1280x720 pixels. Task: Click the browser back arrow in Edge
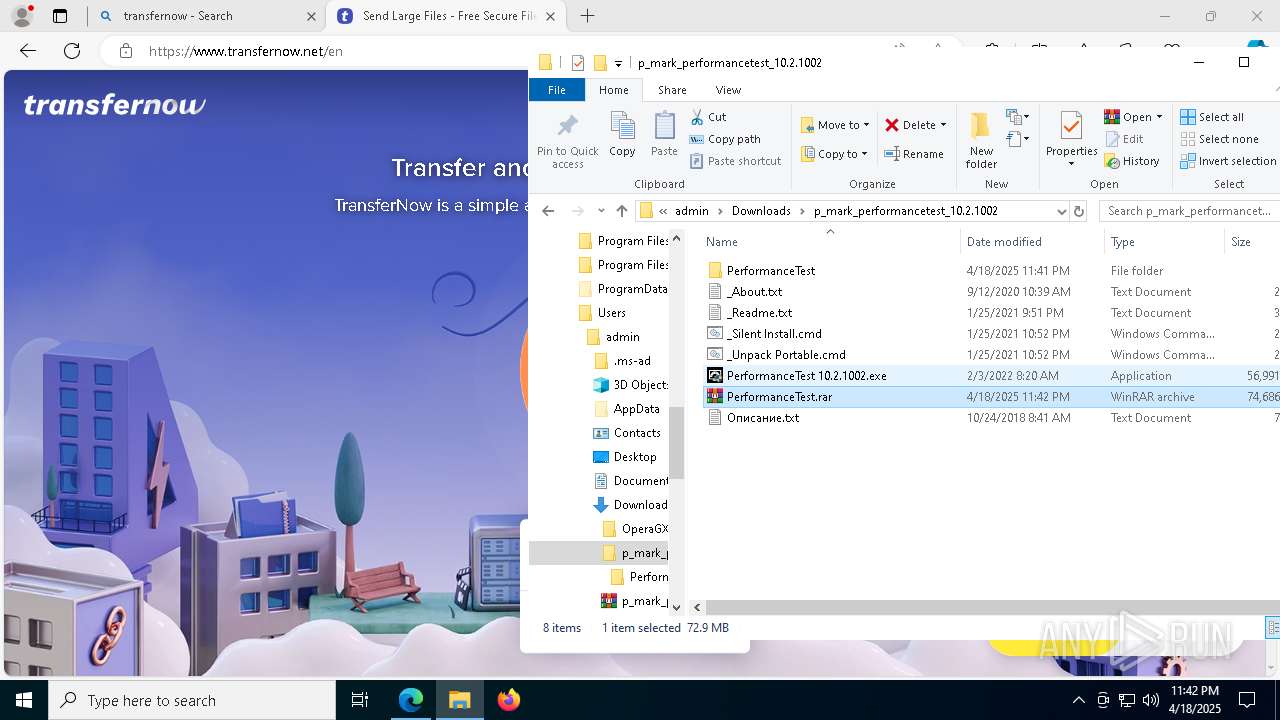click(x=28, y=51)
